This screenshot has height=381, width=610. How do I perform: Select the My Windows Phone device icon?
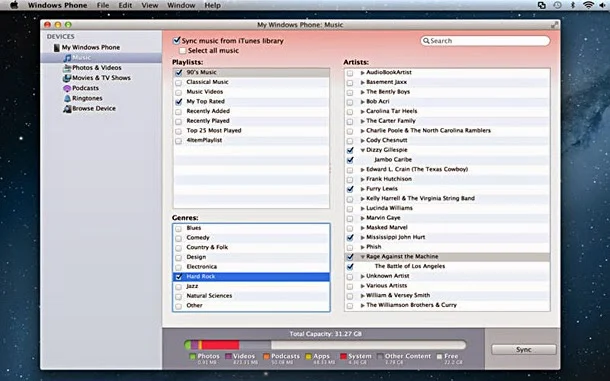pyautogui.click(x=57, y=47)
